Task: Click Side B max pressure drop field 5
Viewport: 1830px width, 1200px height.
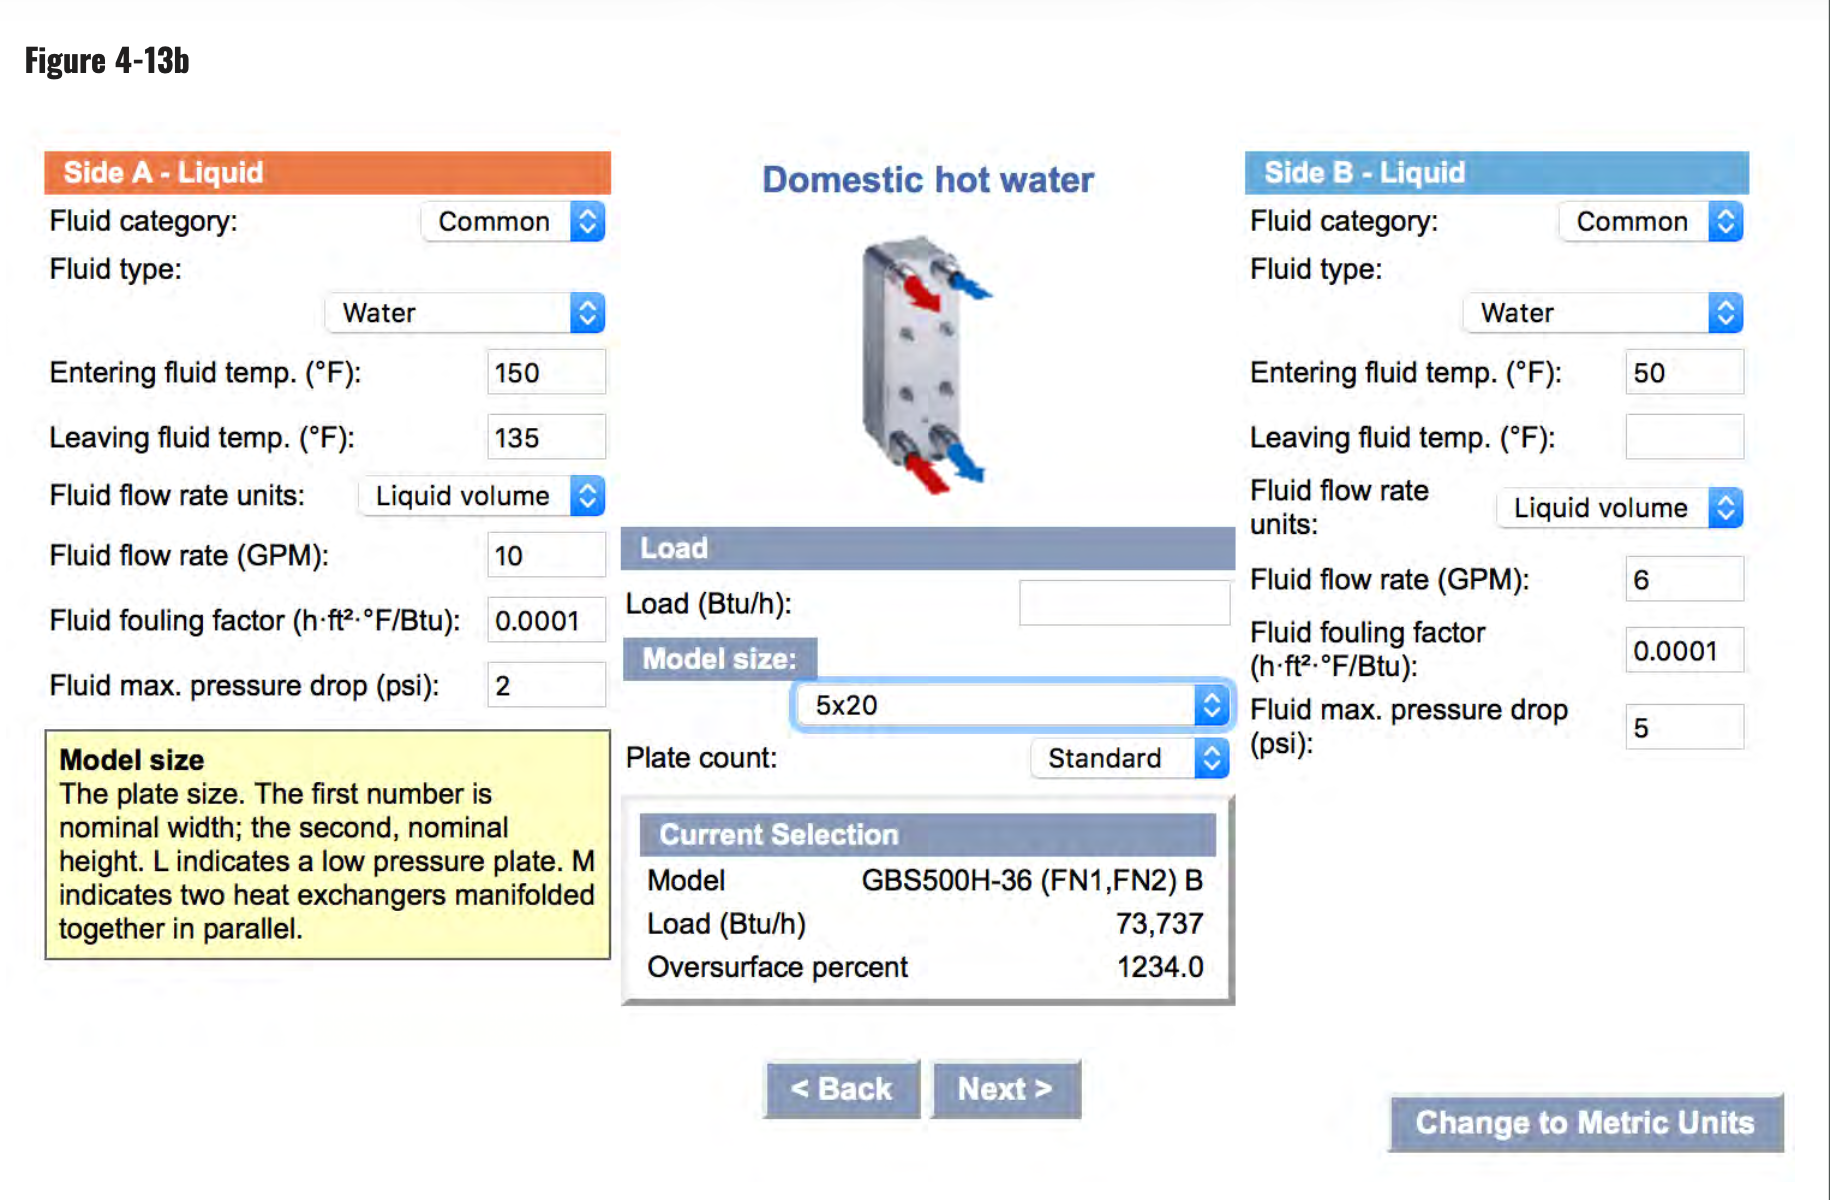Action: click(1685, 727)
